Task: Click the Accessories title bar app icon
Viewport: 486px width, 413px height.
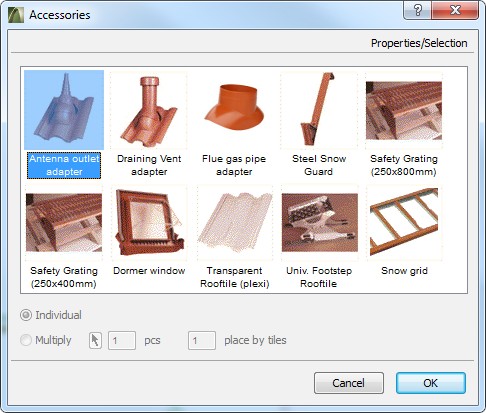Action: (x=16, y=15)
